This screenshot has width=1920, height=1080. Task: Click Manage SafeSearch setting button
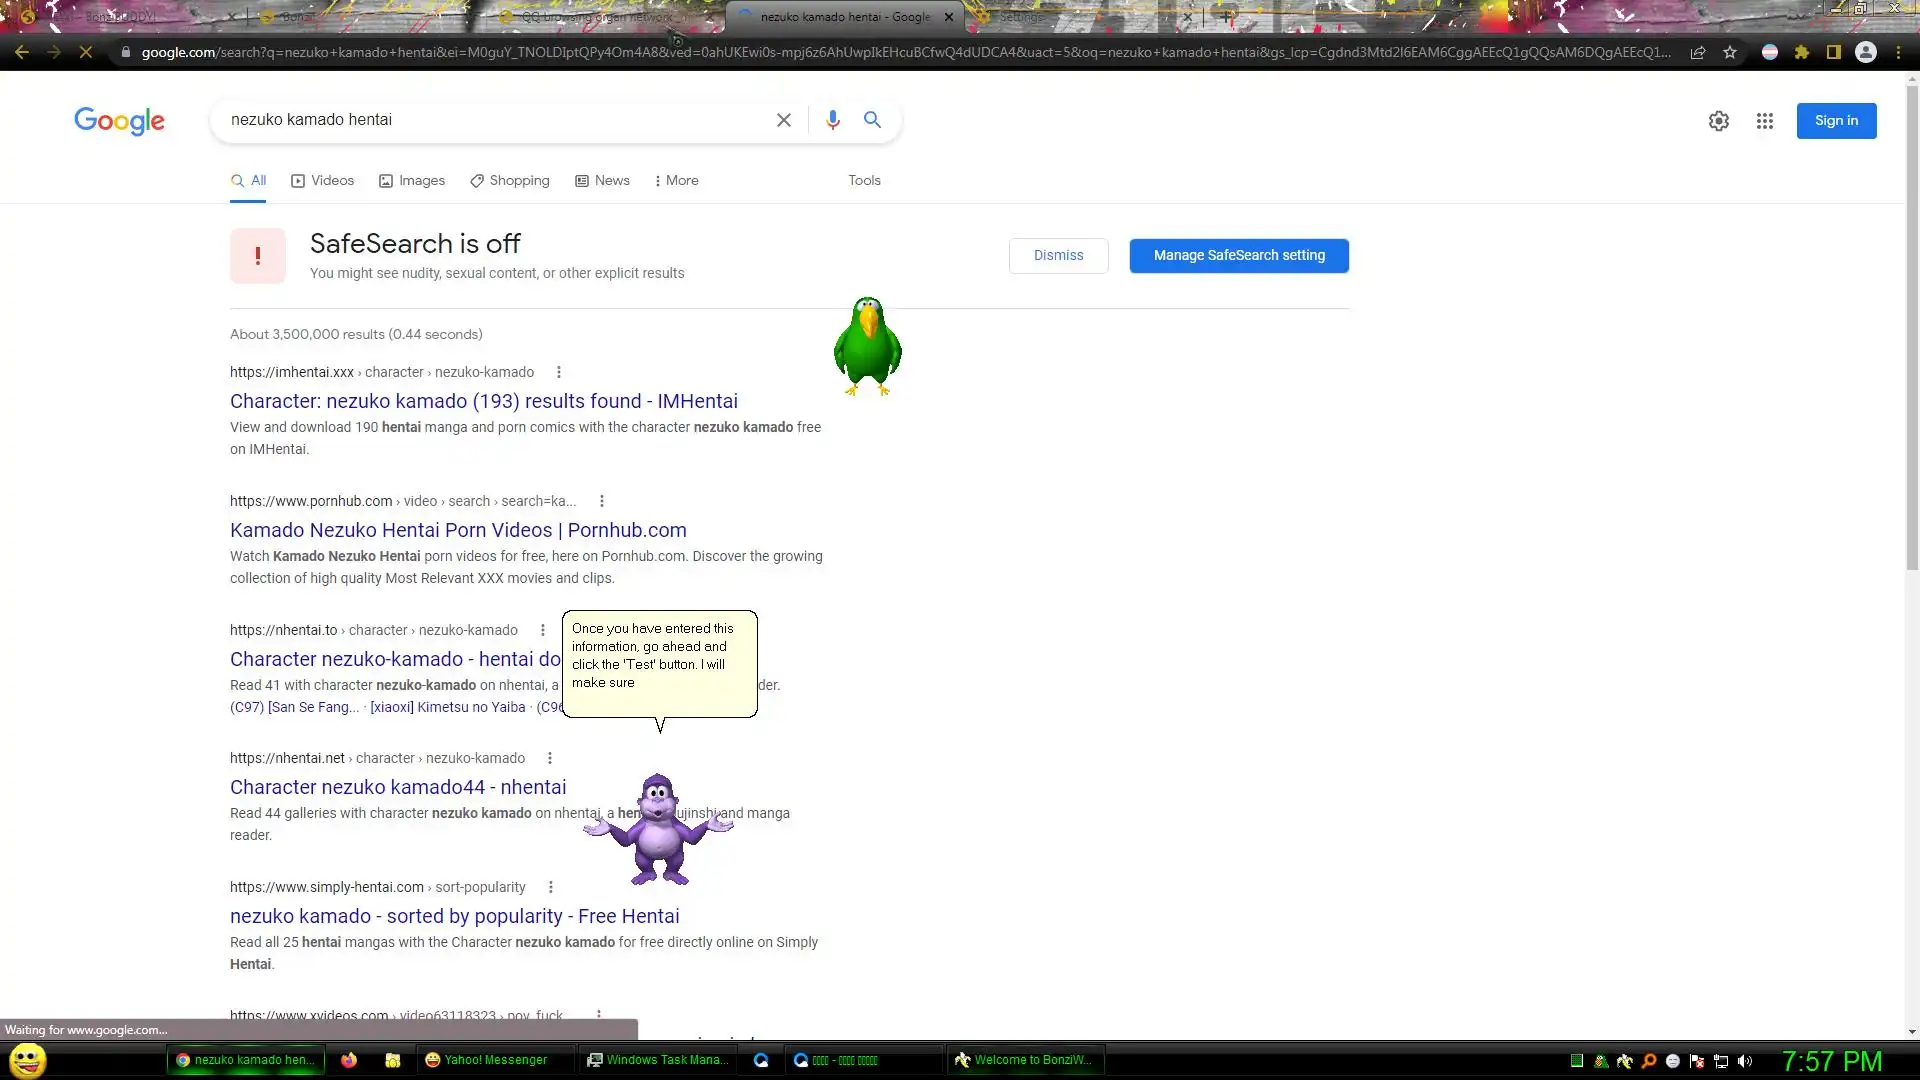point(1238,256)
